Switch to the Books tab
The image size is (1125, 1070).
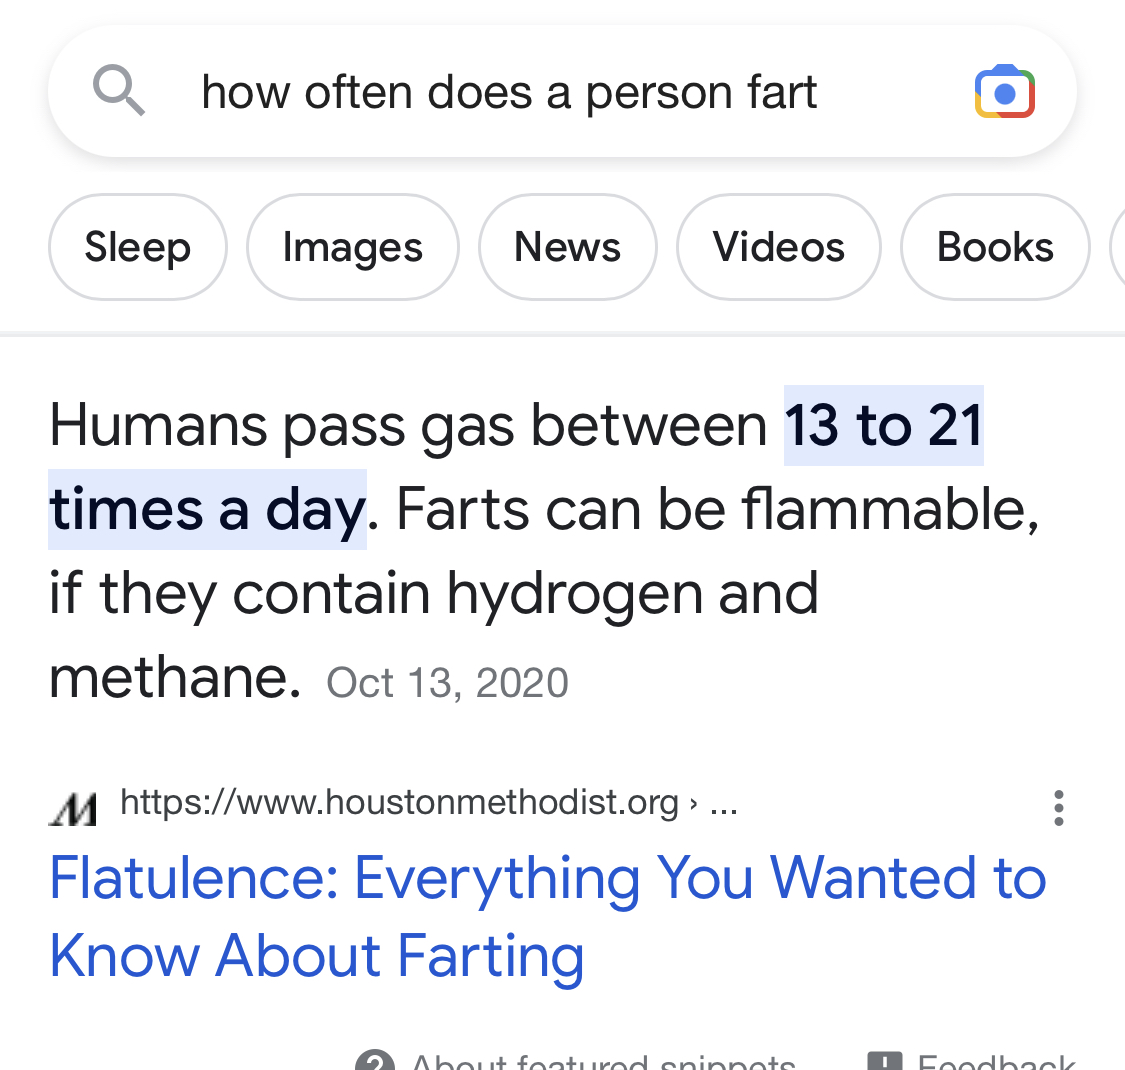point(994,247)
